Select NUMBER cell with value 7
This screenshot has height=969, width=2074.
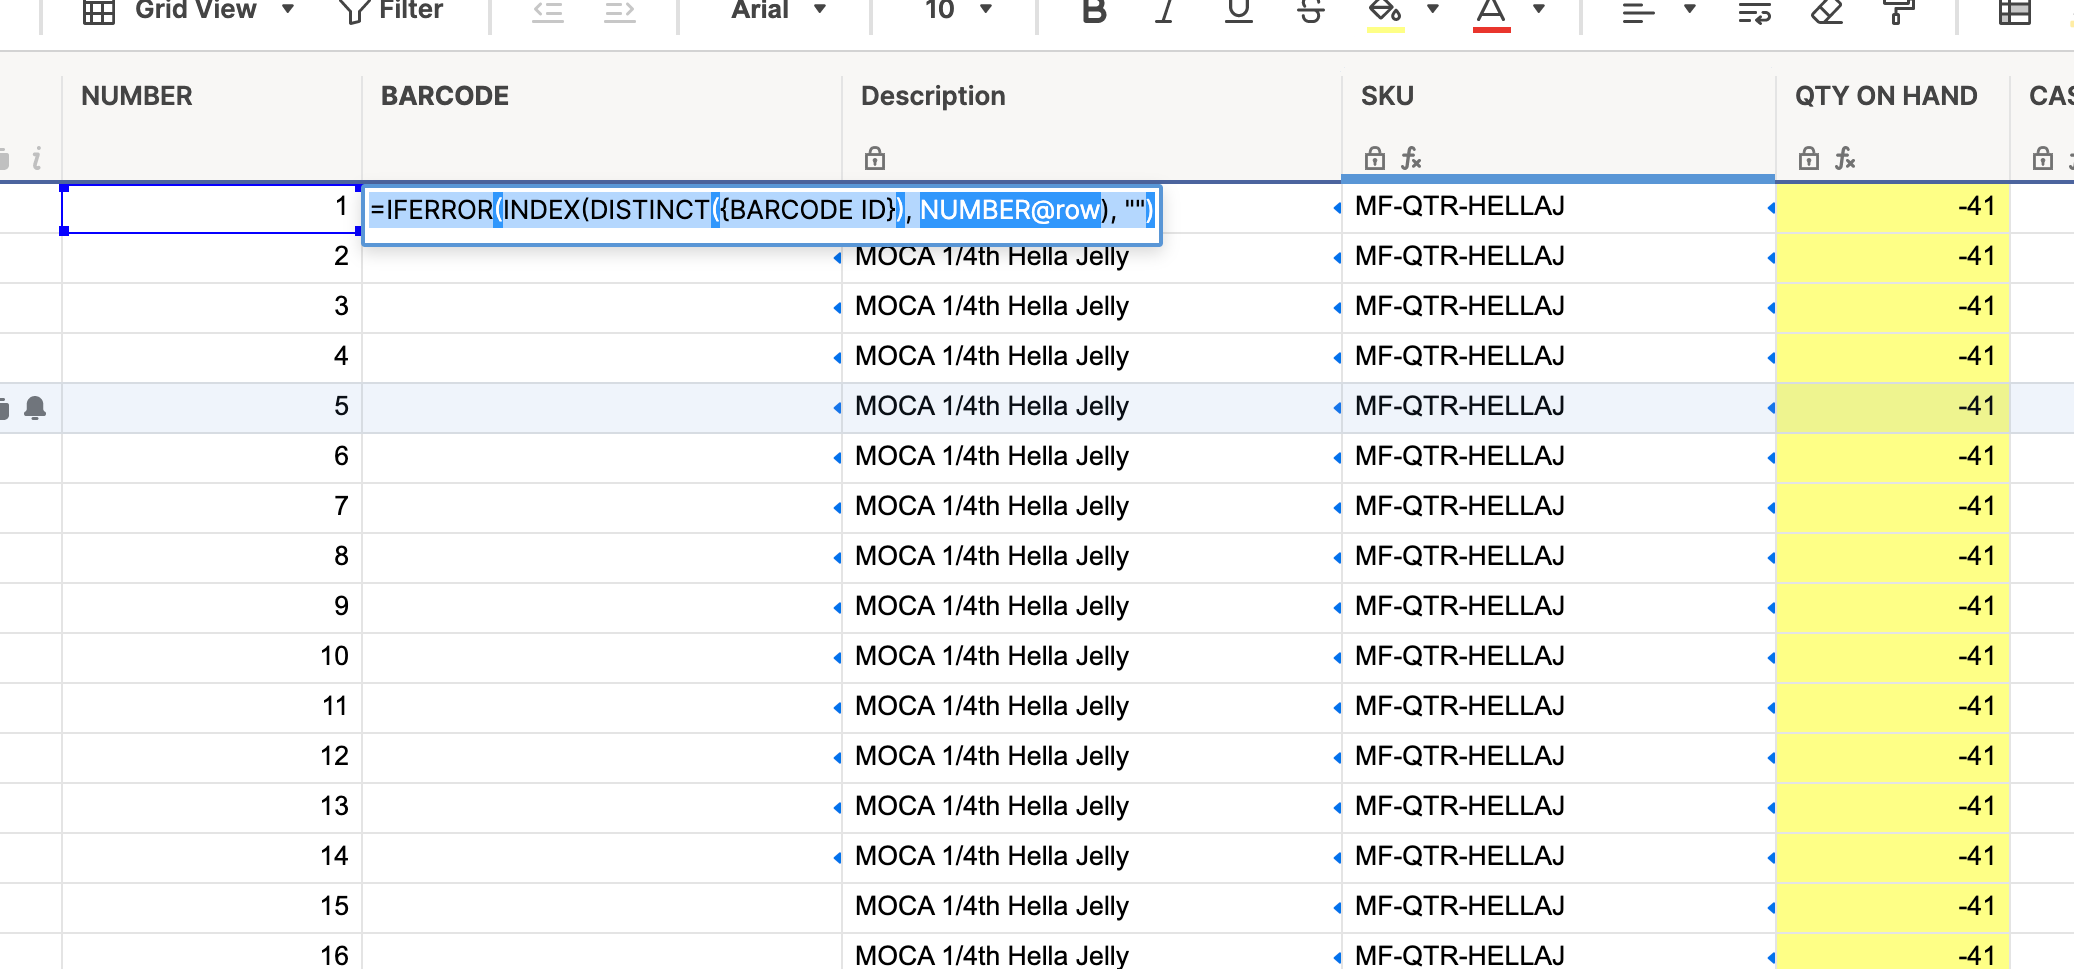(x=211, y=508)
